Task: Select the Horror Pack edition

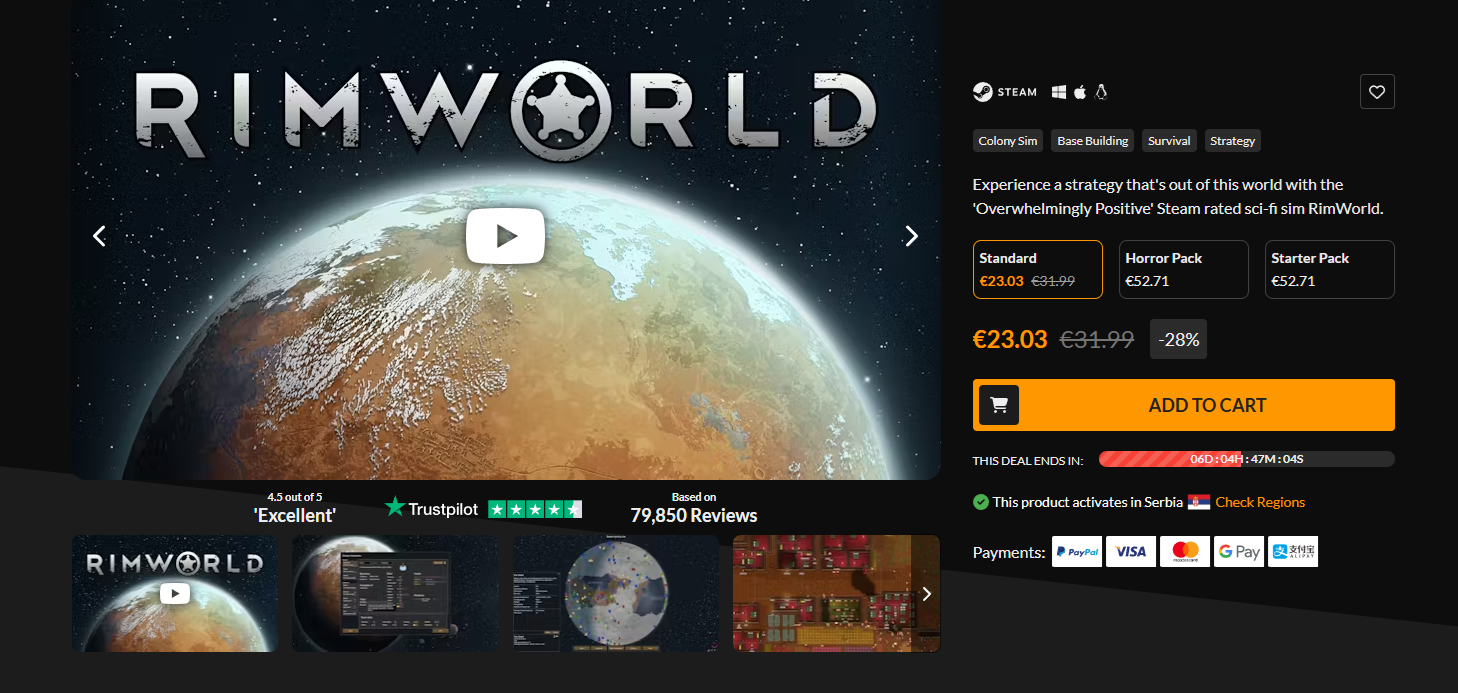Action: click(x=1184, y=269)
